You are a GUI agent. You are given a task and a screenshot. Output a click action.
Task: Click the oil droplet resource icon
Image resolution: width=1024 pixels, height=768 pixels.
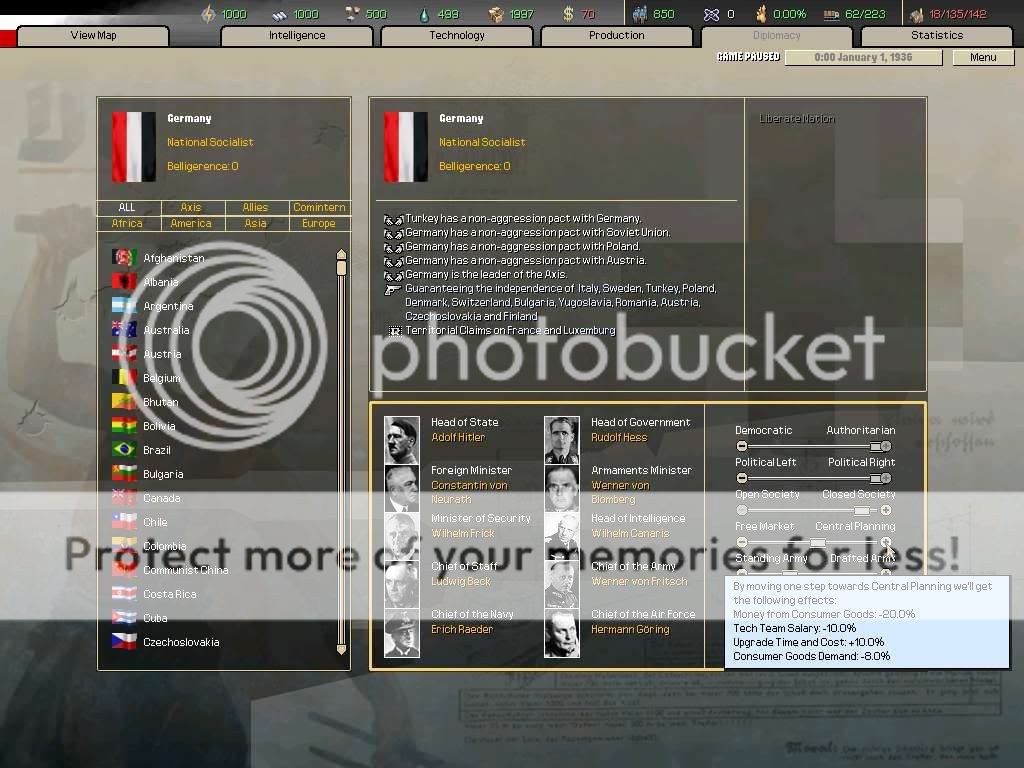pos(424,14)
